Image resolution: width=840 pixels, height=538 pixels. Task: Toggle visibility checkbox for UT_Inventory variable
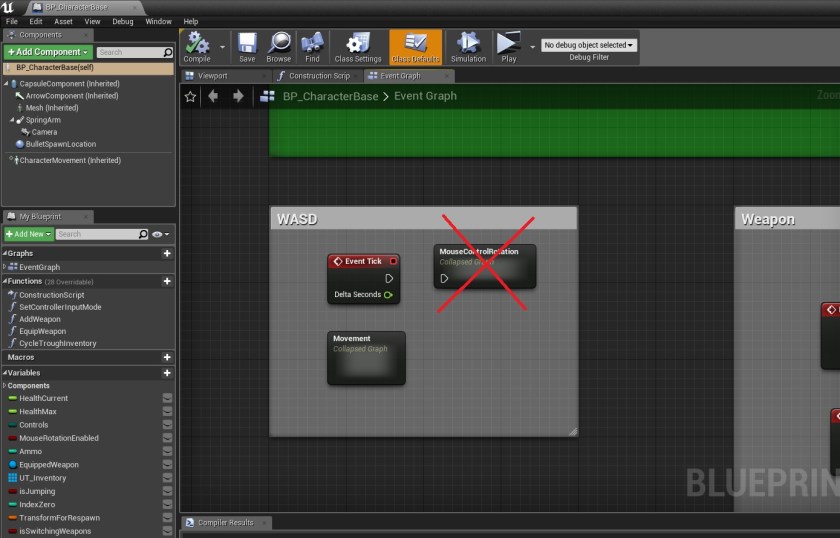point(167,478)
